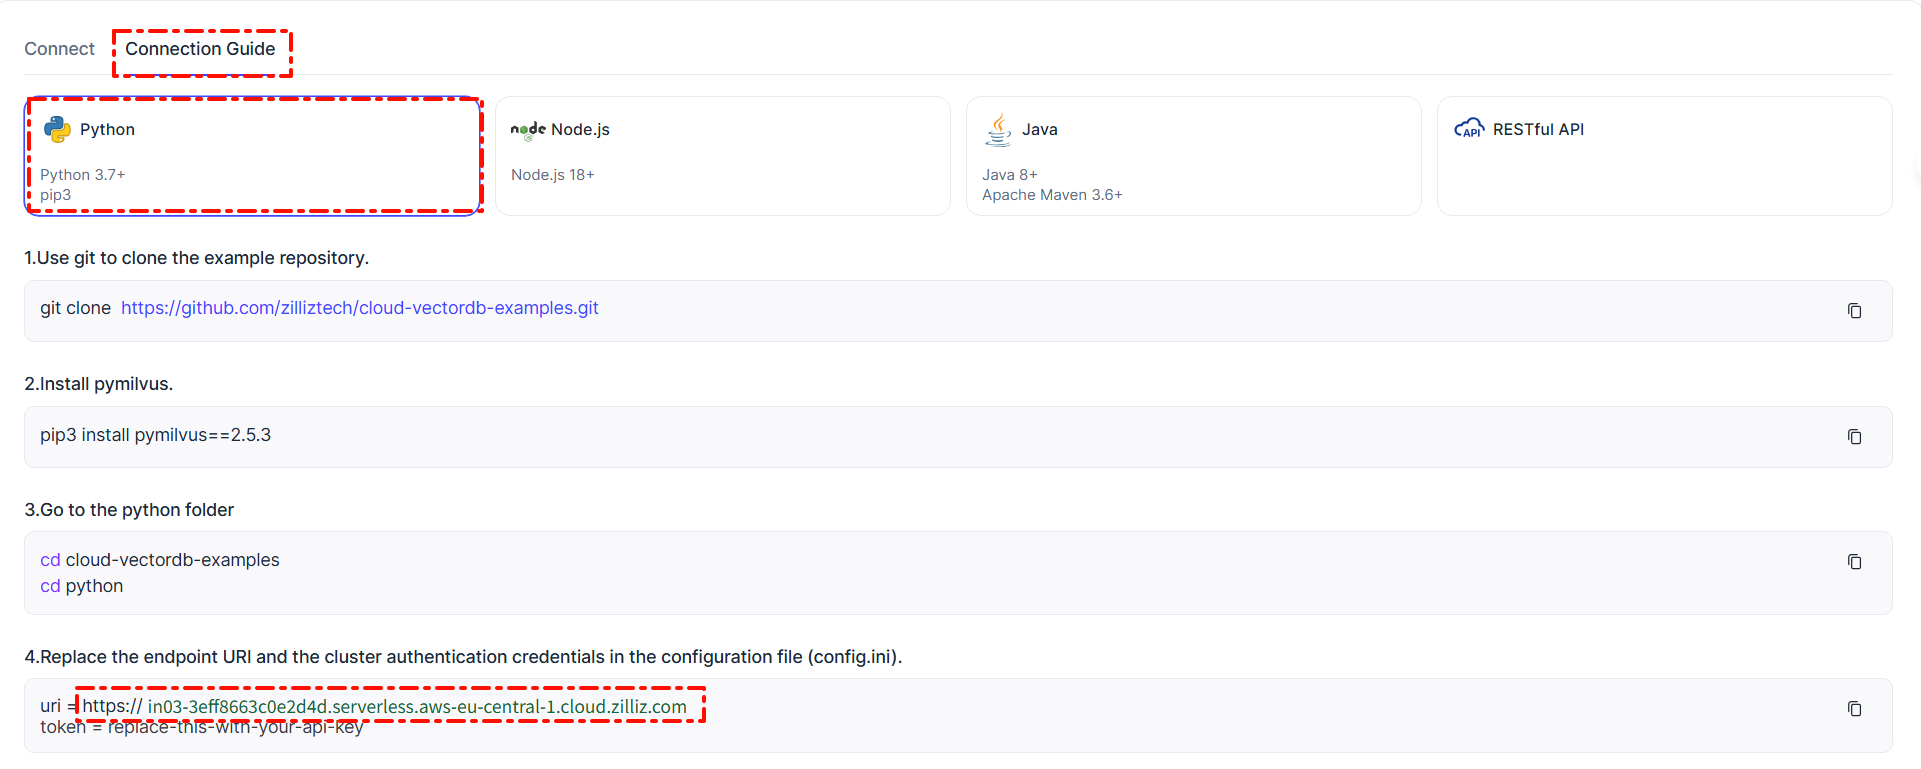Copy the pip3 install pymilvus command
Viewport: 1921px width, 769px height.
coord(1854,437)
